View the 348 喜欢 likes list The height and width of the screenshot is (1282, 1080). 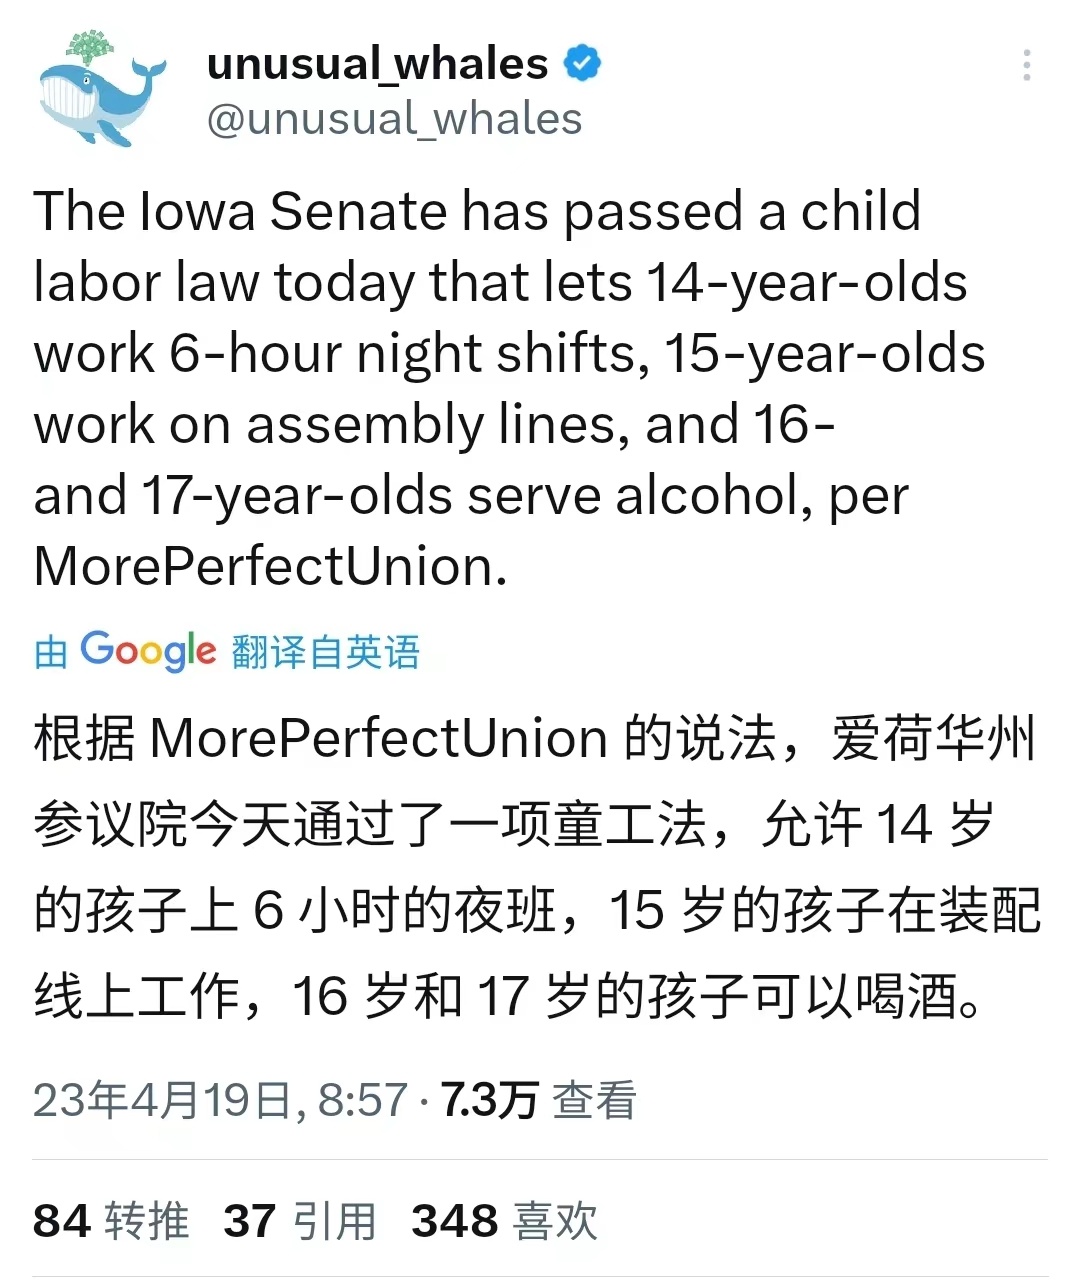[x=505, y=1221]
